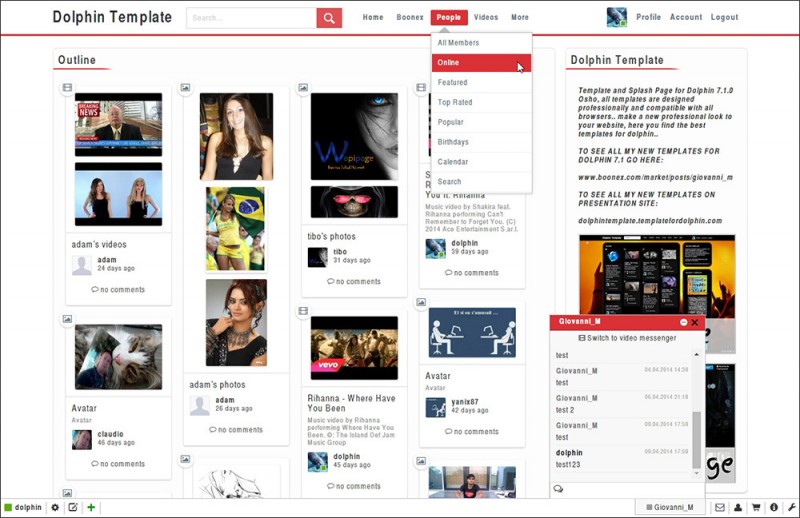The height and width of the screenshot is (518, 800).
Task: Open the Dolphin Template site logo
Action: (x=112, y=17)
